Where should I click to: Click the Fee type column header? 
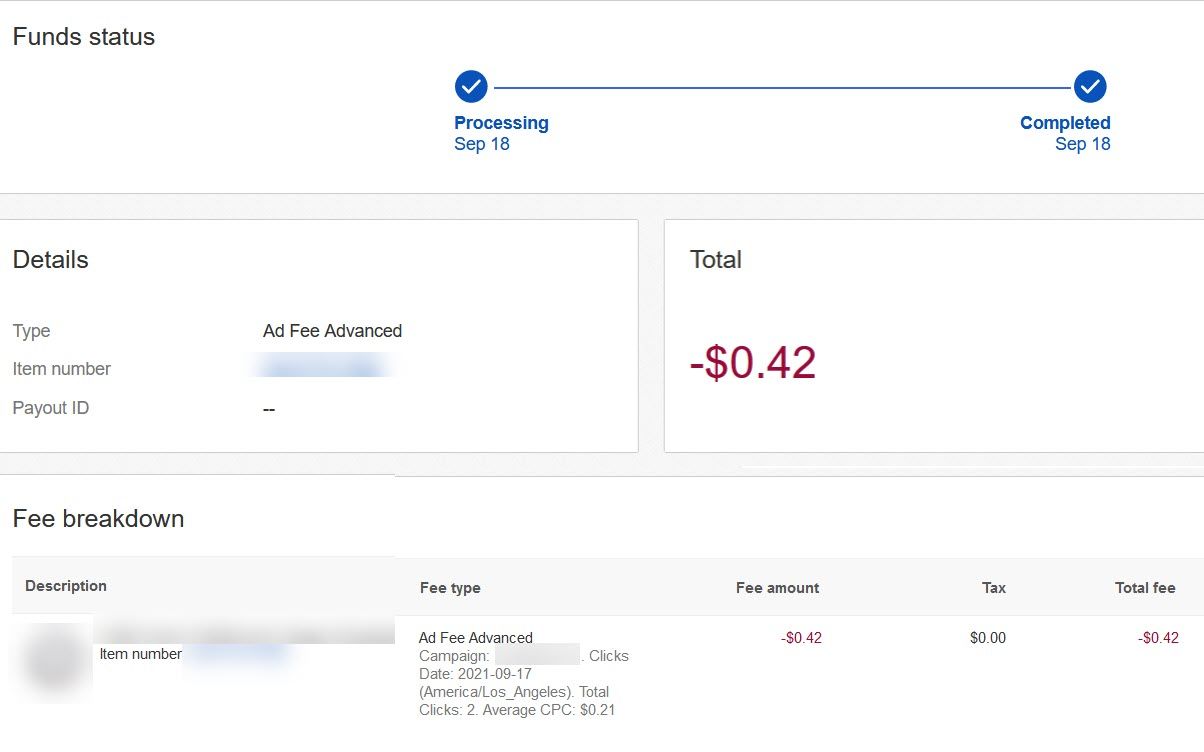[450, 588]
